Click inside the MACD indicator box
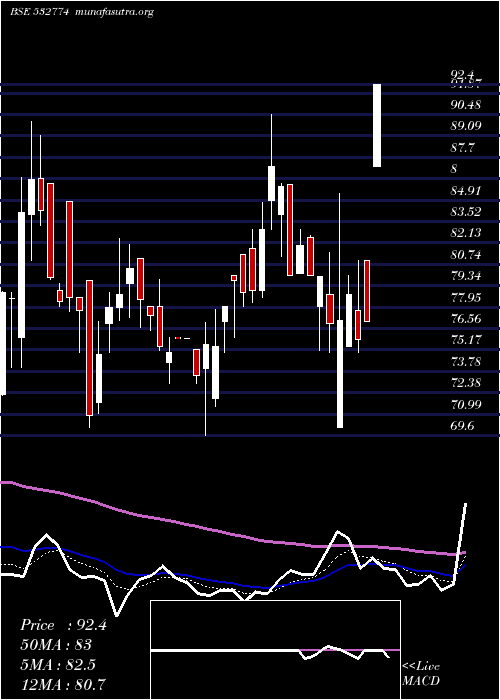Image resolution: width=500 pixels, height=700 pixels. tap(275, 650)
